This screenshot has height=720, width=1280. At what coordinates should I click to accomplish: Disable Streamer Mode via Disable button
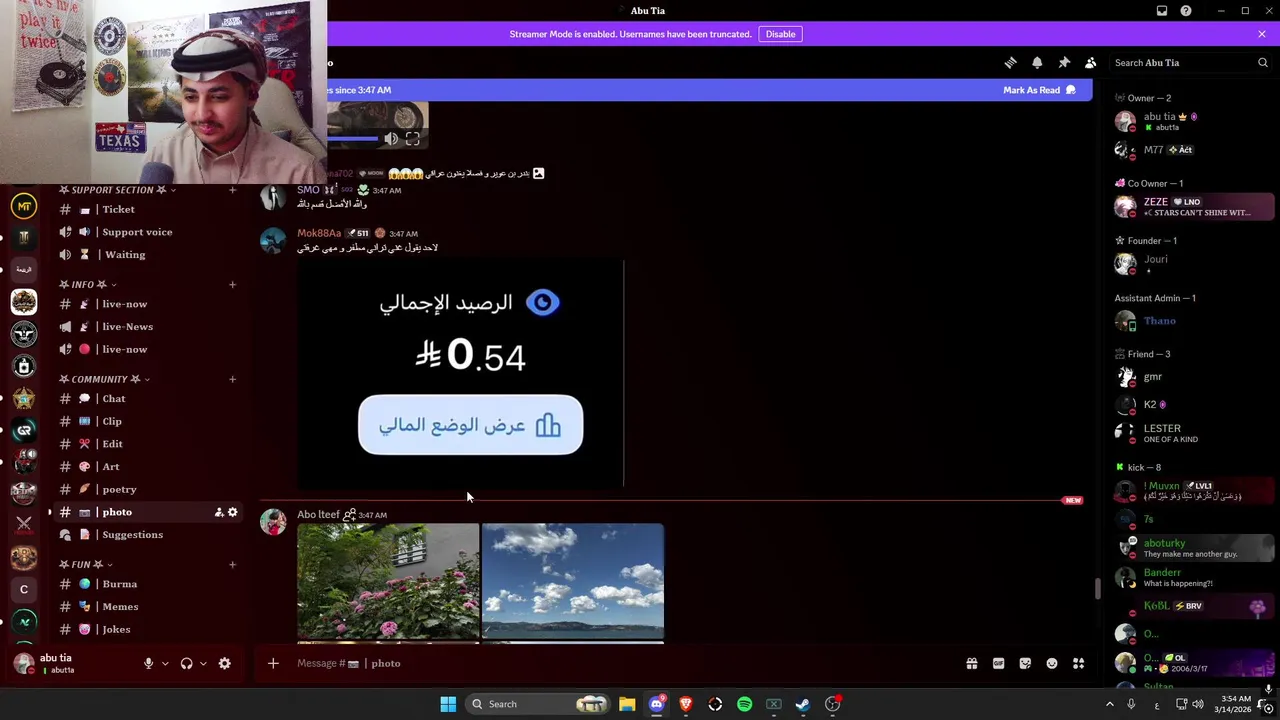click(x=780, y=34)
